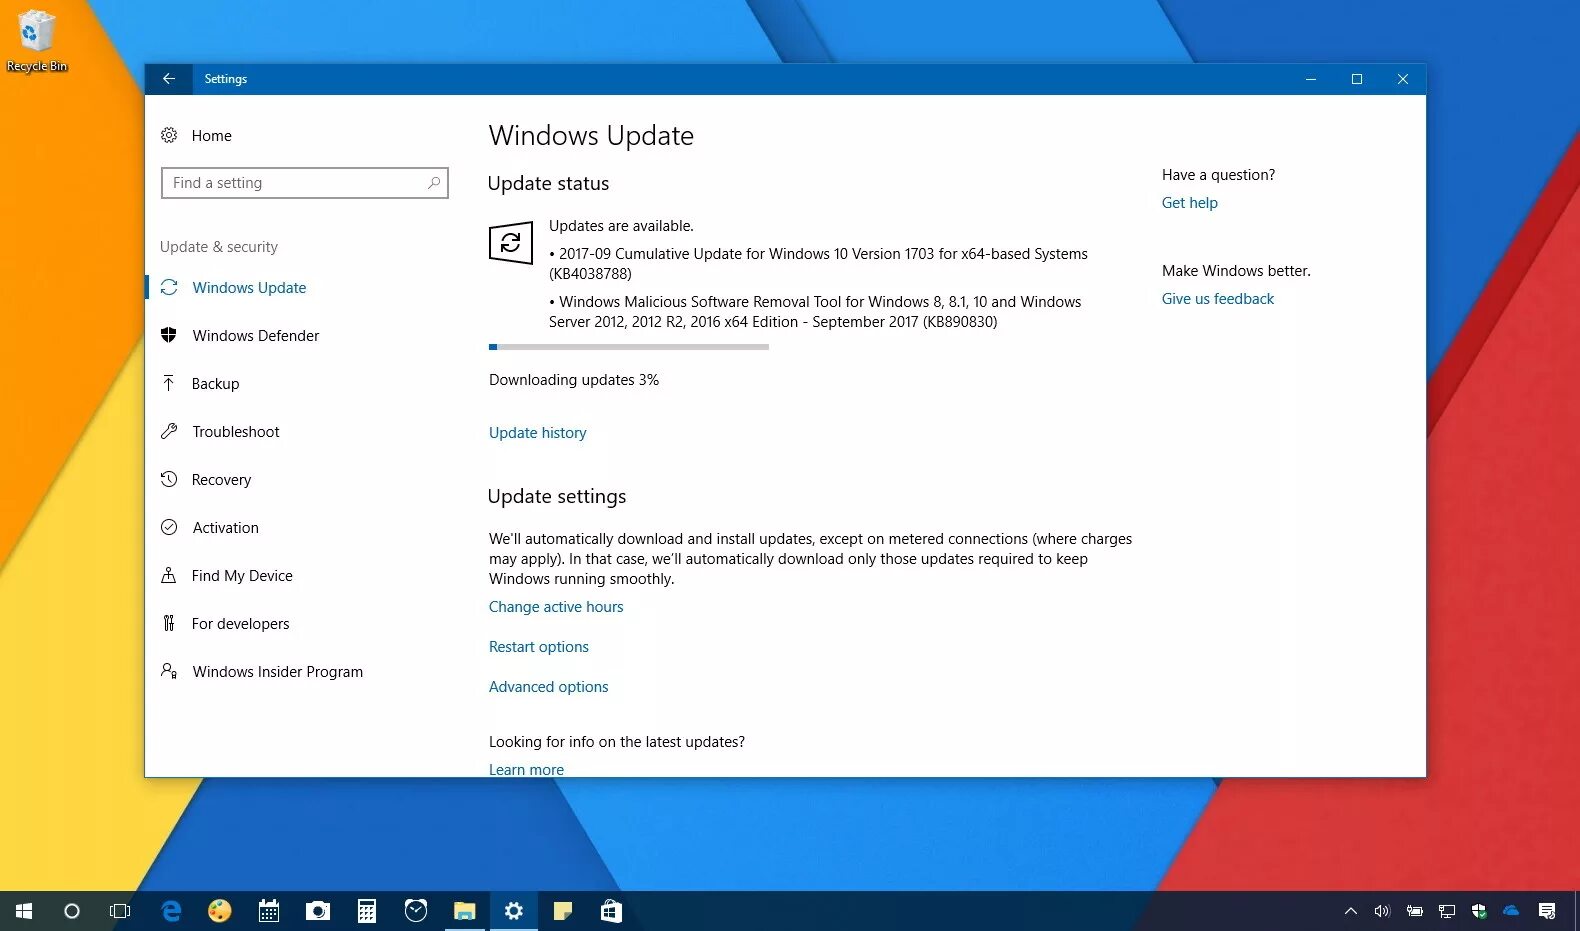Click the Windows Defender shield icon
1580x931 pixels.
(169, 335)
